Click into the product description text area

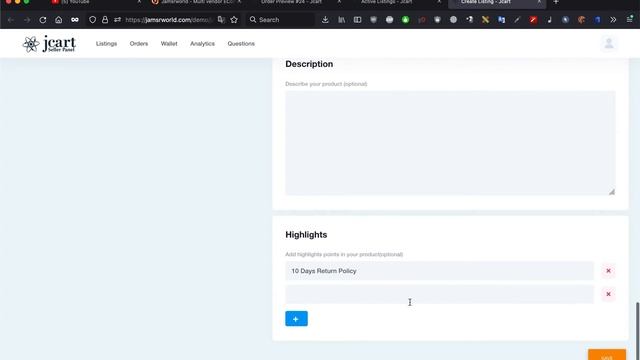click(450, 143)
